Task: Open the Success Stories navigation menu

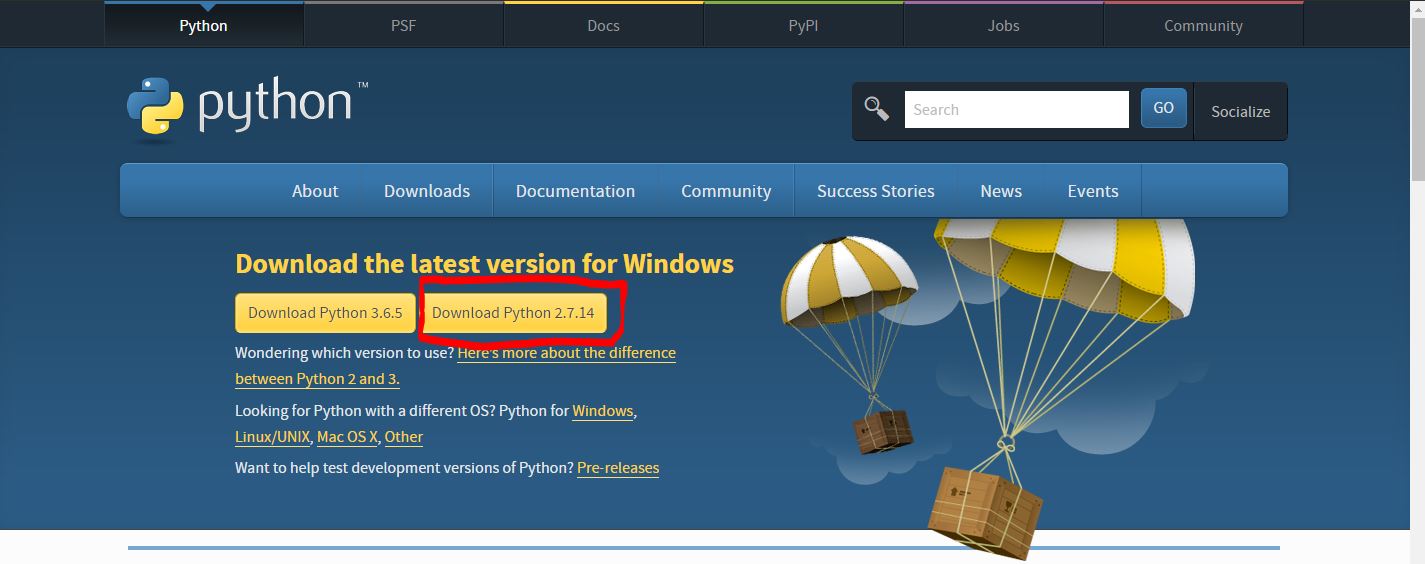Action: click(x=875, y=190)
